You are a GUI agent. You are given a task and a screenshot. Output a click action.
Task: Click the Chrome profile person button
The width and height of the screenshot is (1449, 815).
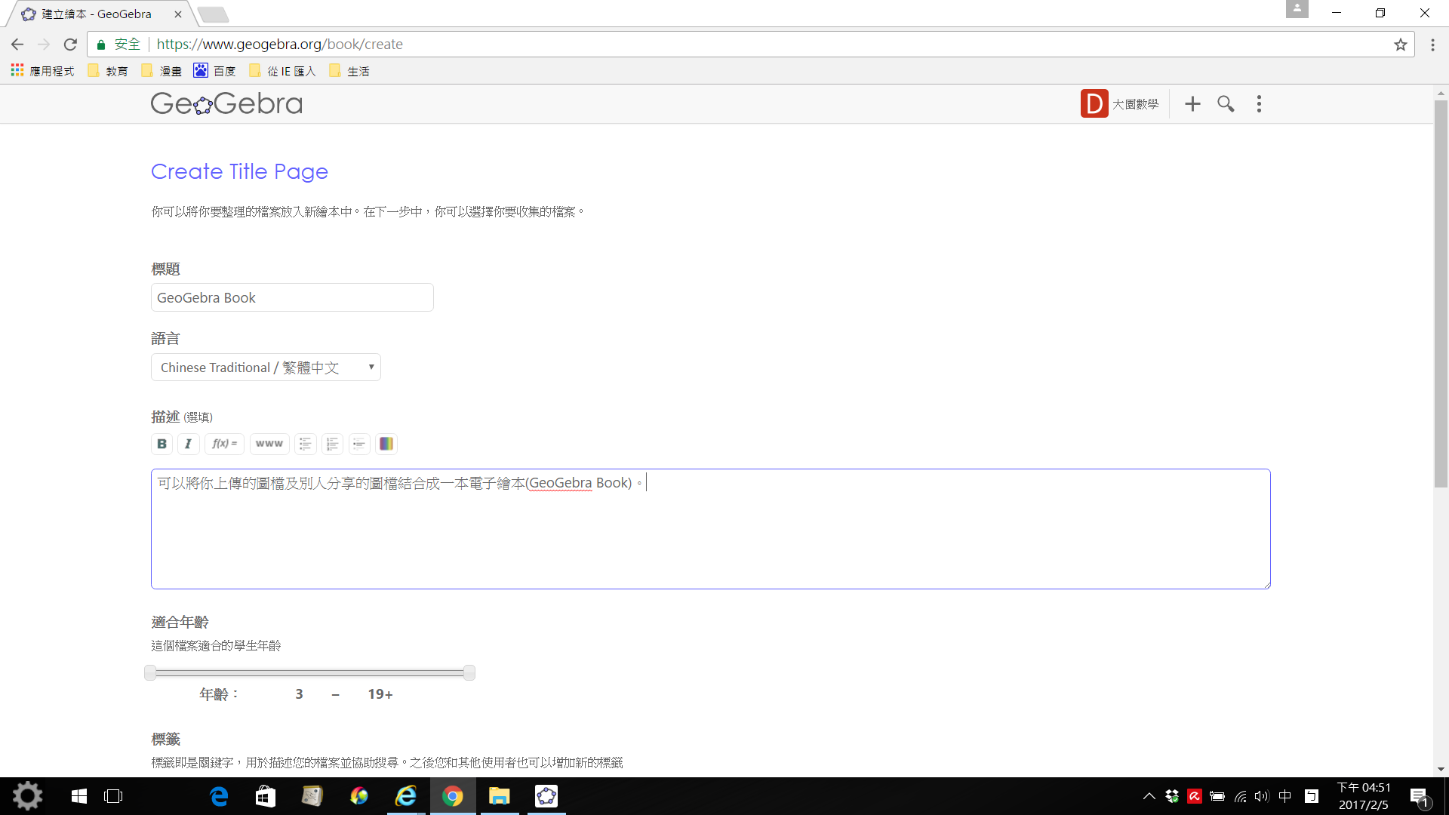(1297, 9)
